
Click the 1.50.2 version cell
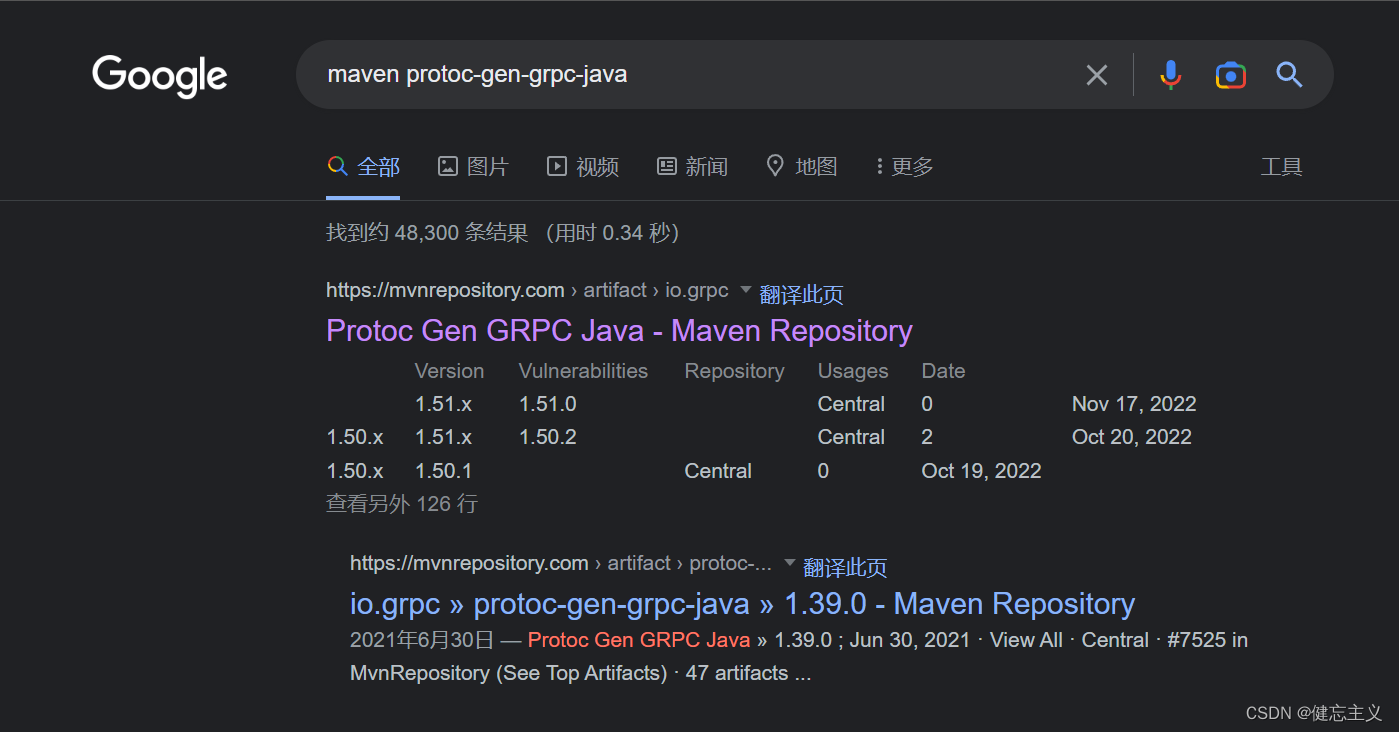(547, 437)
